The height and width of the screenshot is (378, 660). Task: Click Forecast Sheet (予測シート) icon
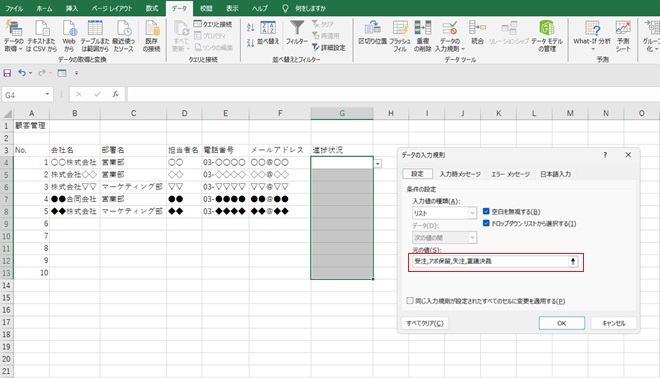623,36
